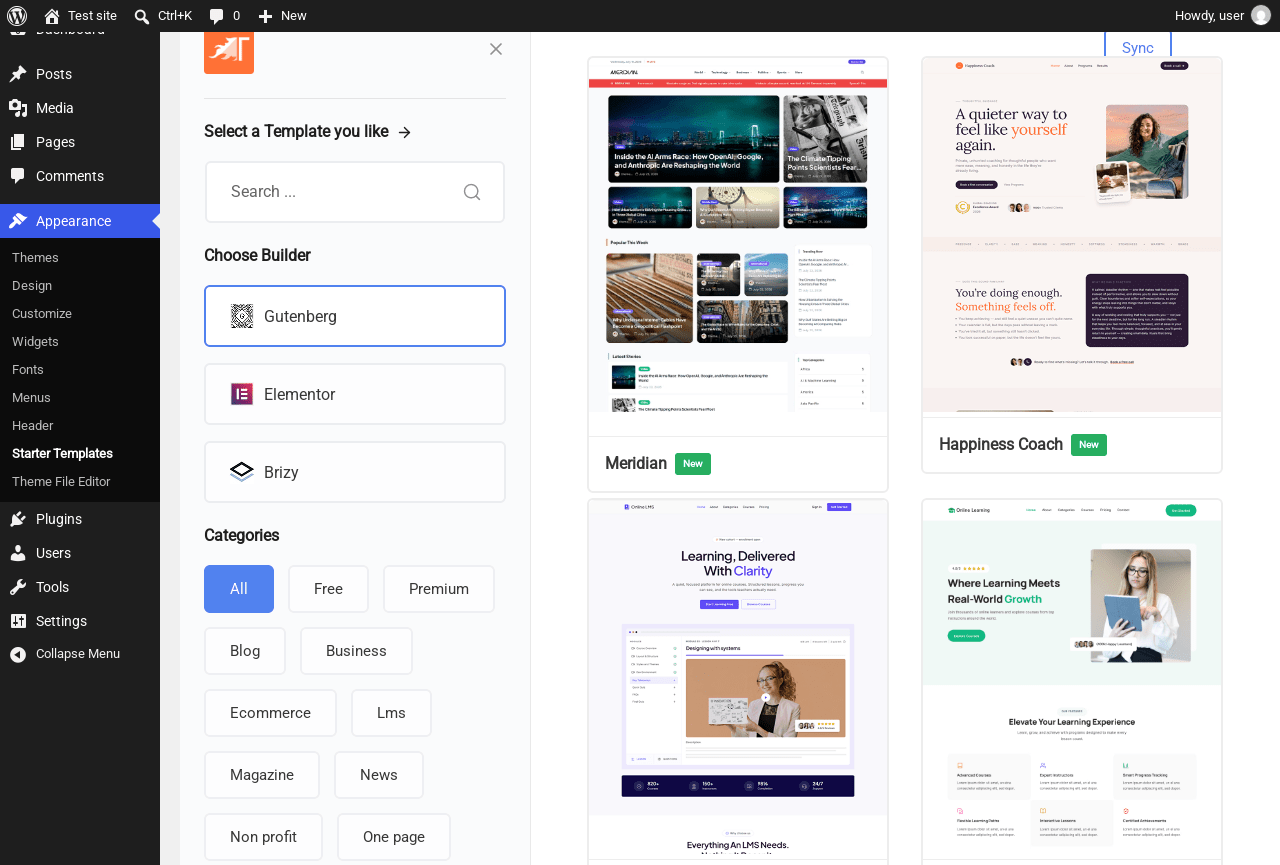
Task: Filter templates by Lms category
Action: click(391, 713)
